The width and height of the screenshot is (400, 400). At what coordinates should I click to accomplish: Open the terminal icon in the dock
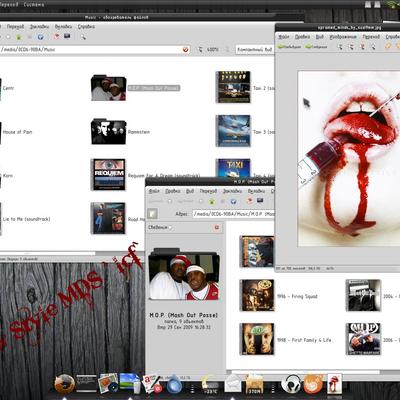[86, 384]
